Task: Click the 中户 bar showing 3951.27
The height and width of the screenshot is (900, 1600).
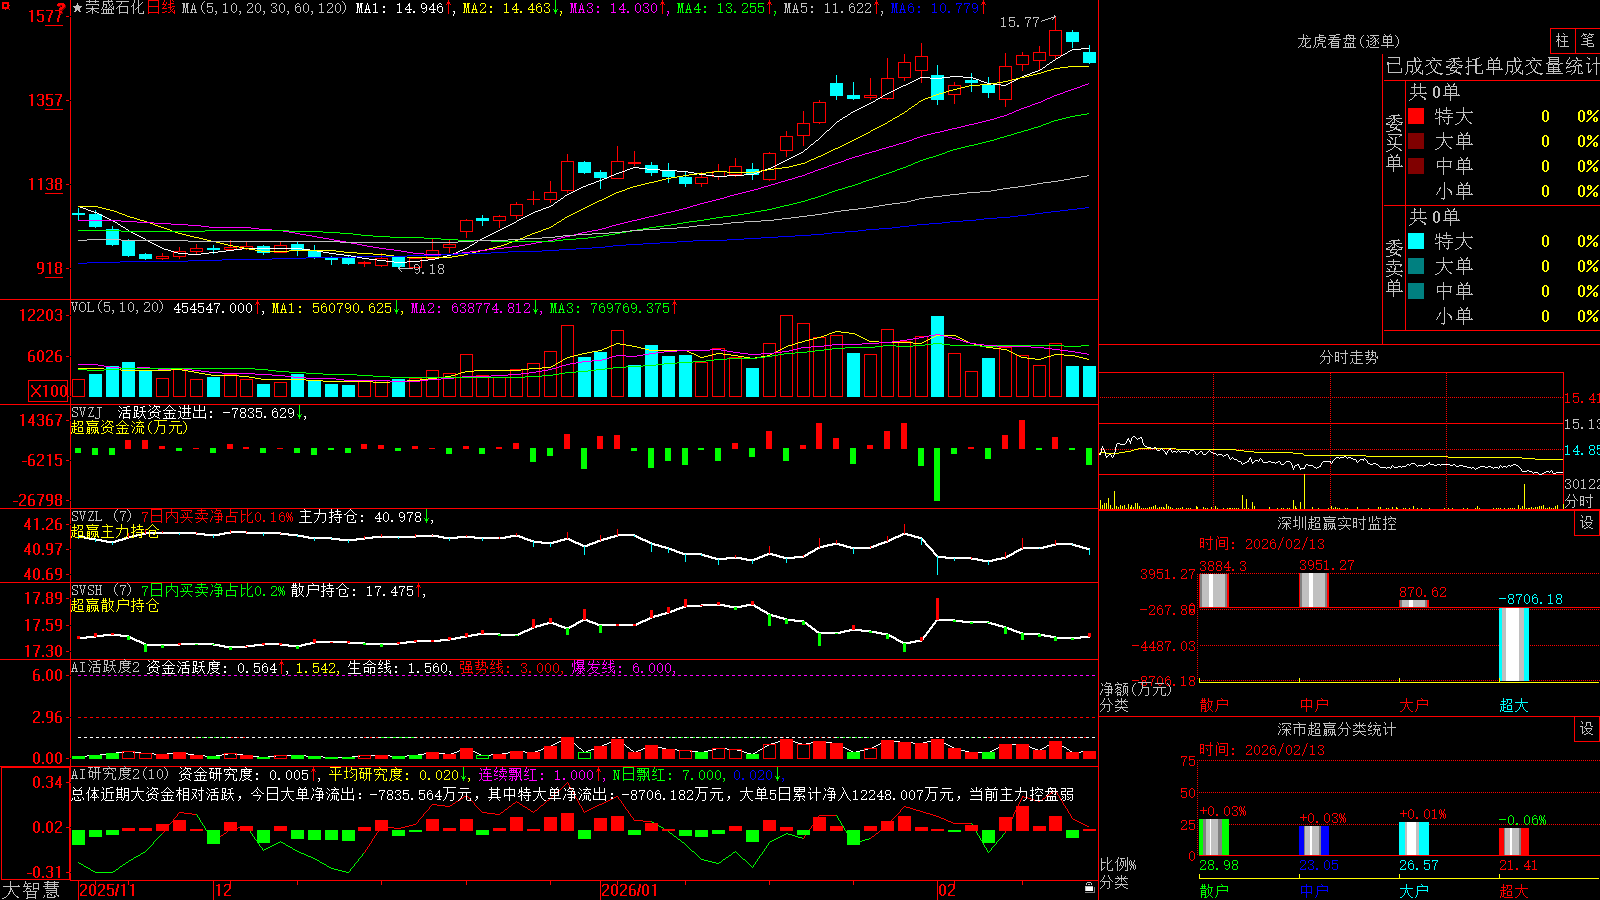Action: pyautogui.click(x=1313, y=590)
